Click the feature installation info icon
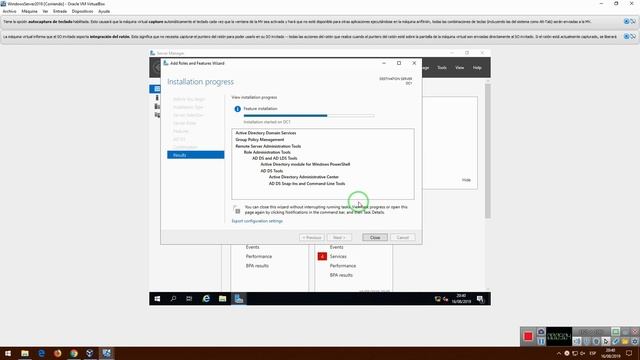The width and height of the screenshot is (640, 360). coord(238,109)
